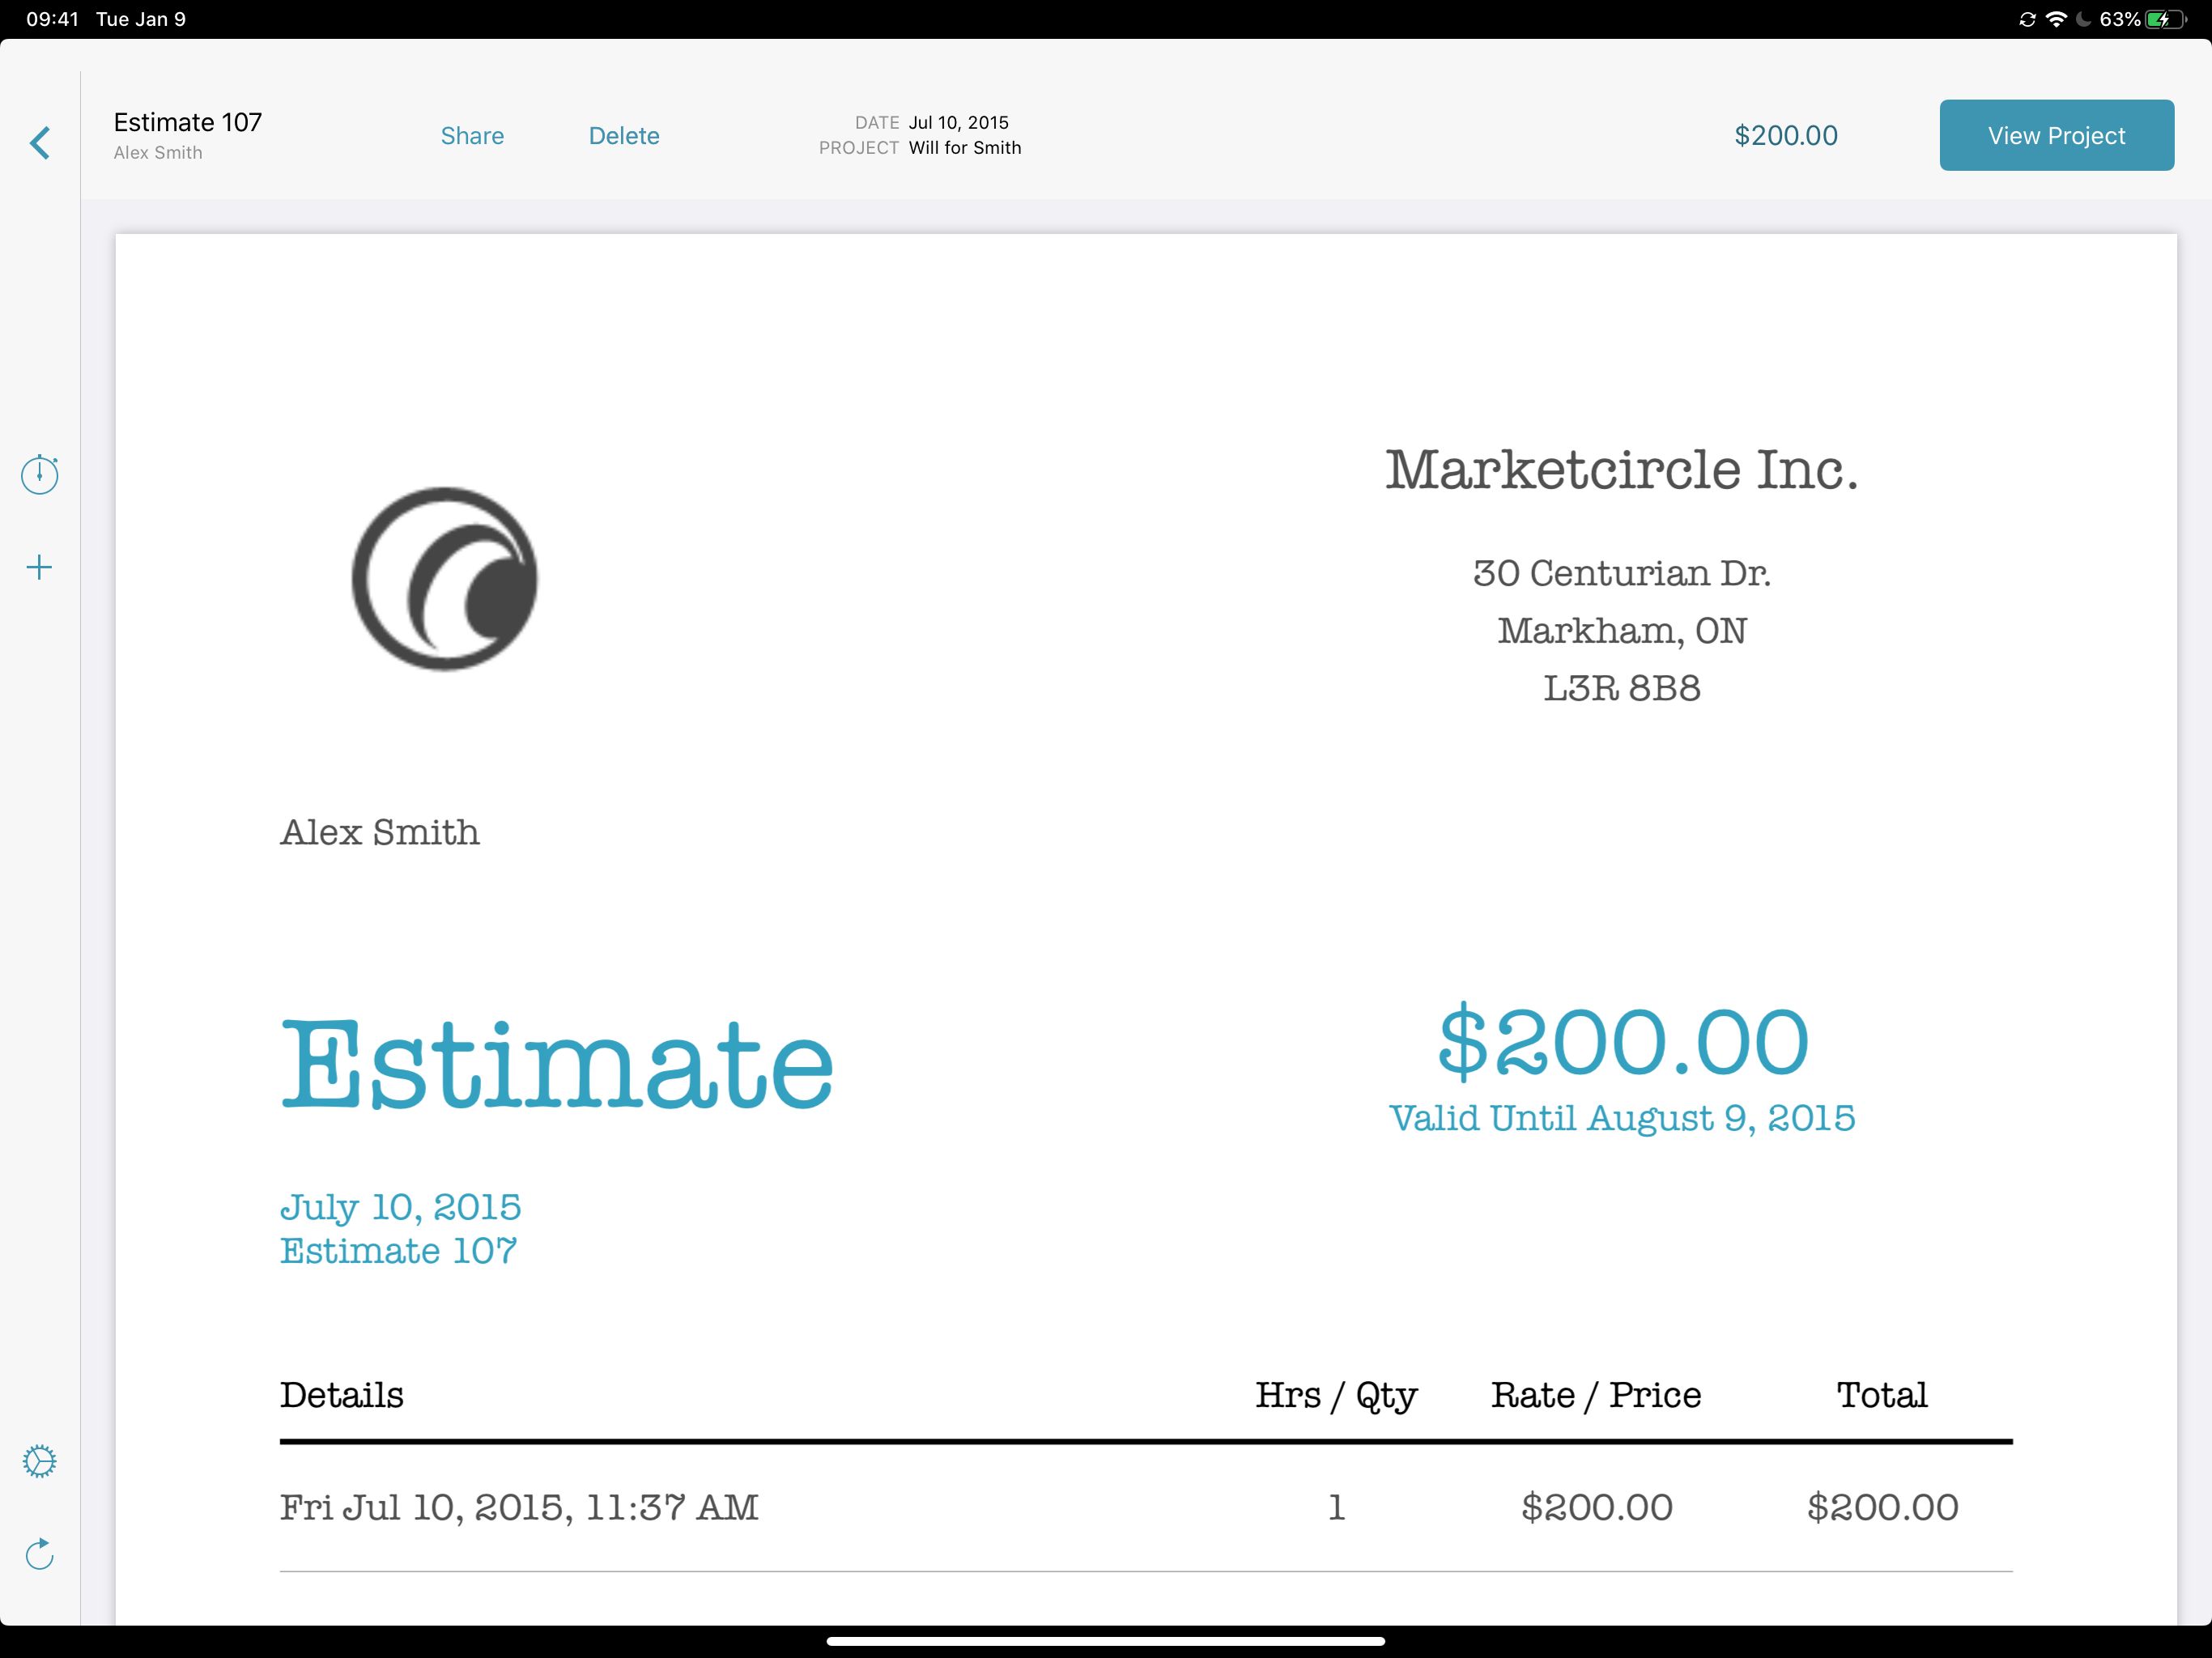Tap the battery indicator in status bar
Image resolution: width=2212 pixels, height=1658 pixels.
(x=2166, y=19)
